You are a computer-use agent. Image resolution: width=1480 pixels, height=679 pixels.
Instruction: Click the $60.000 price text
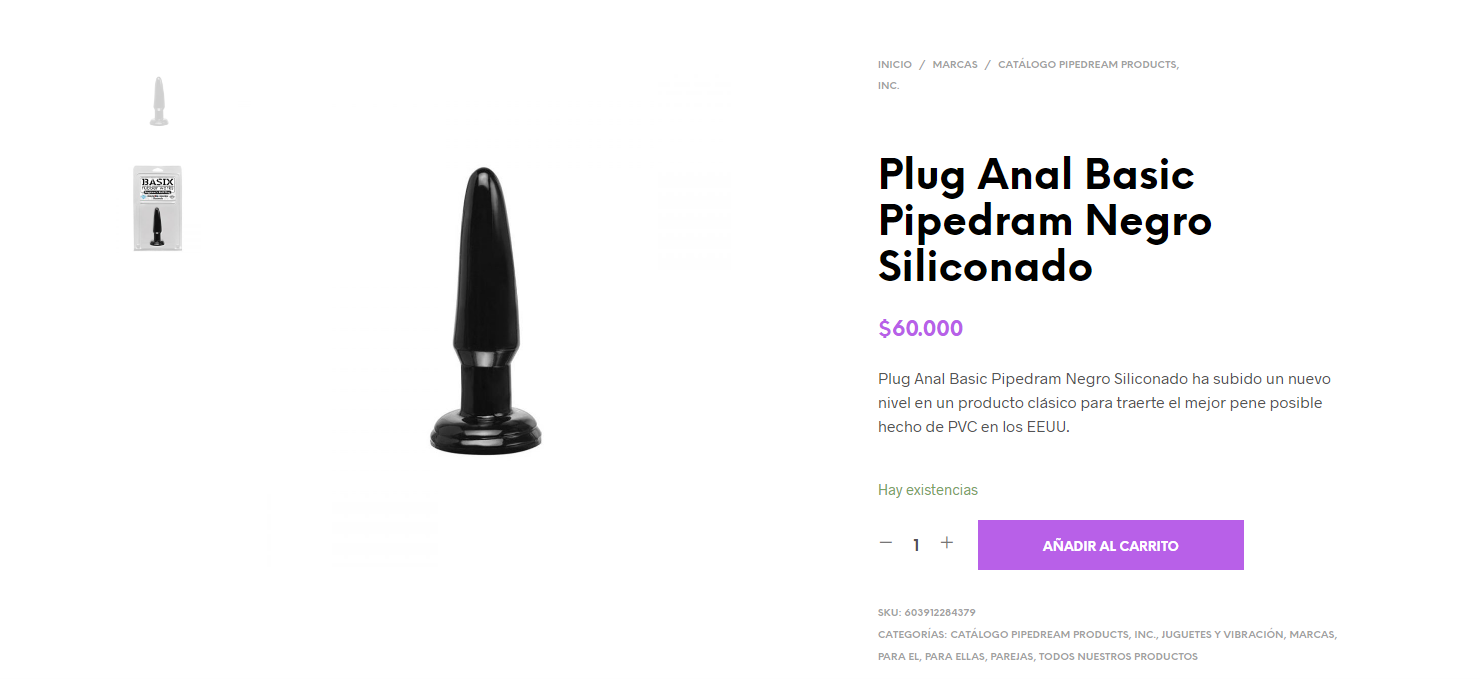920,328
